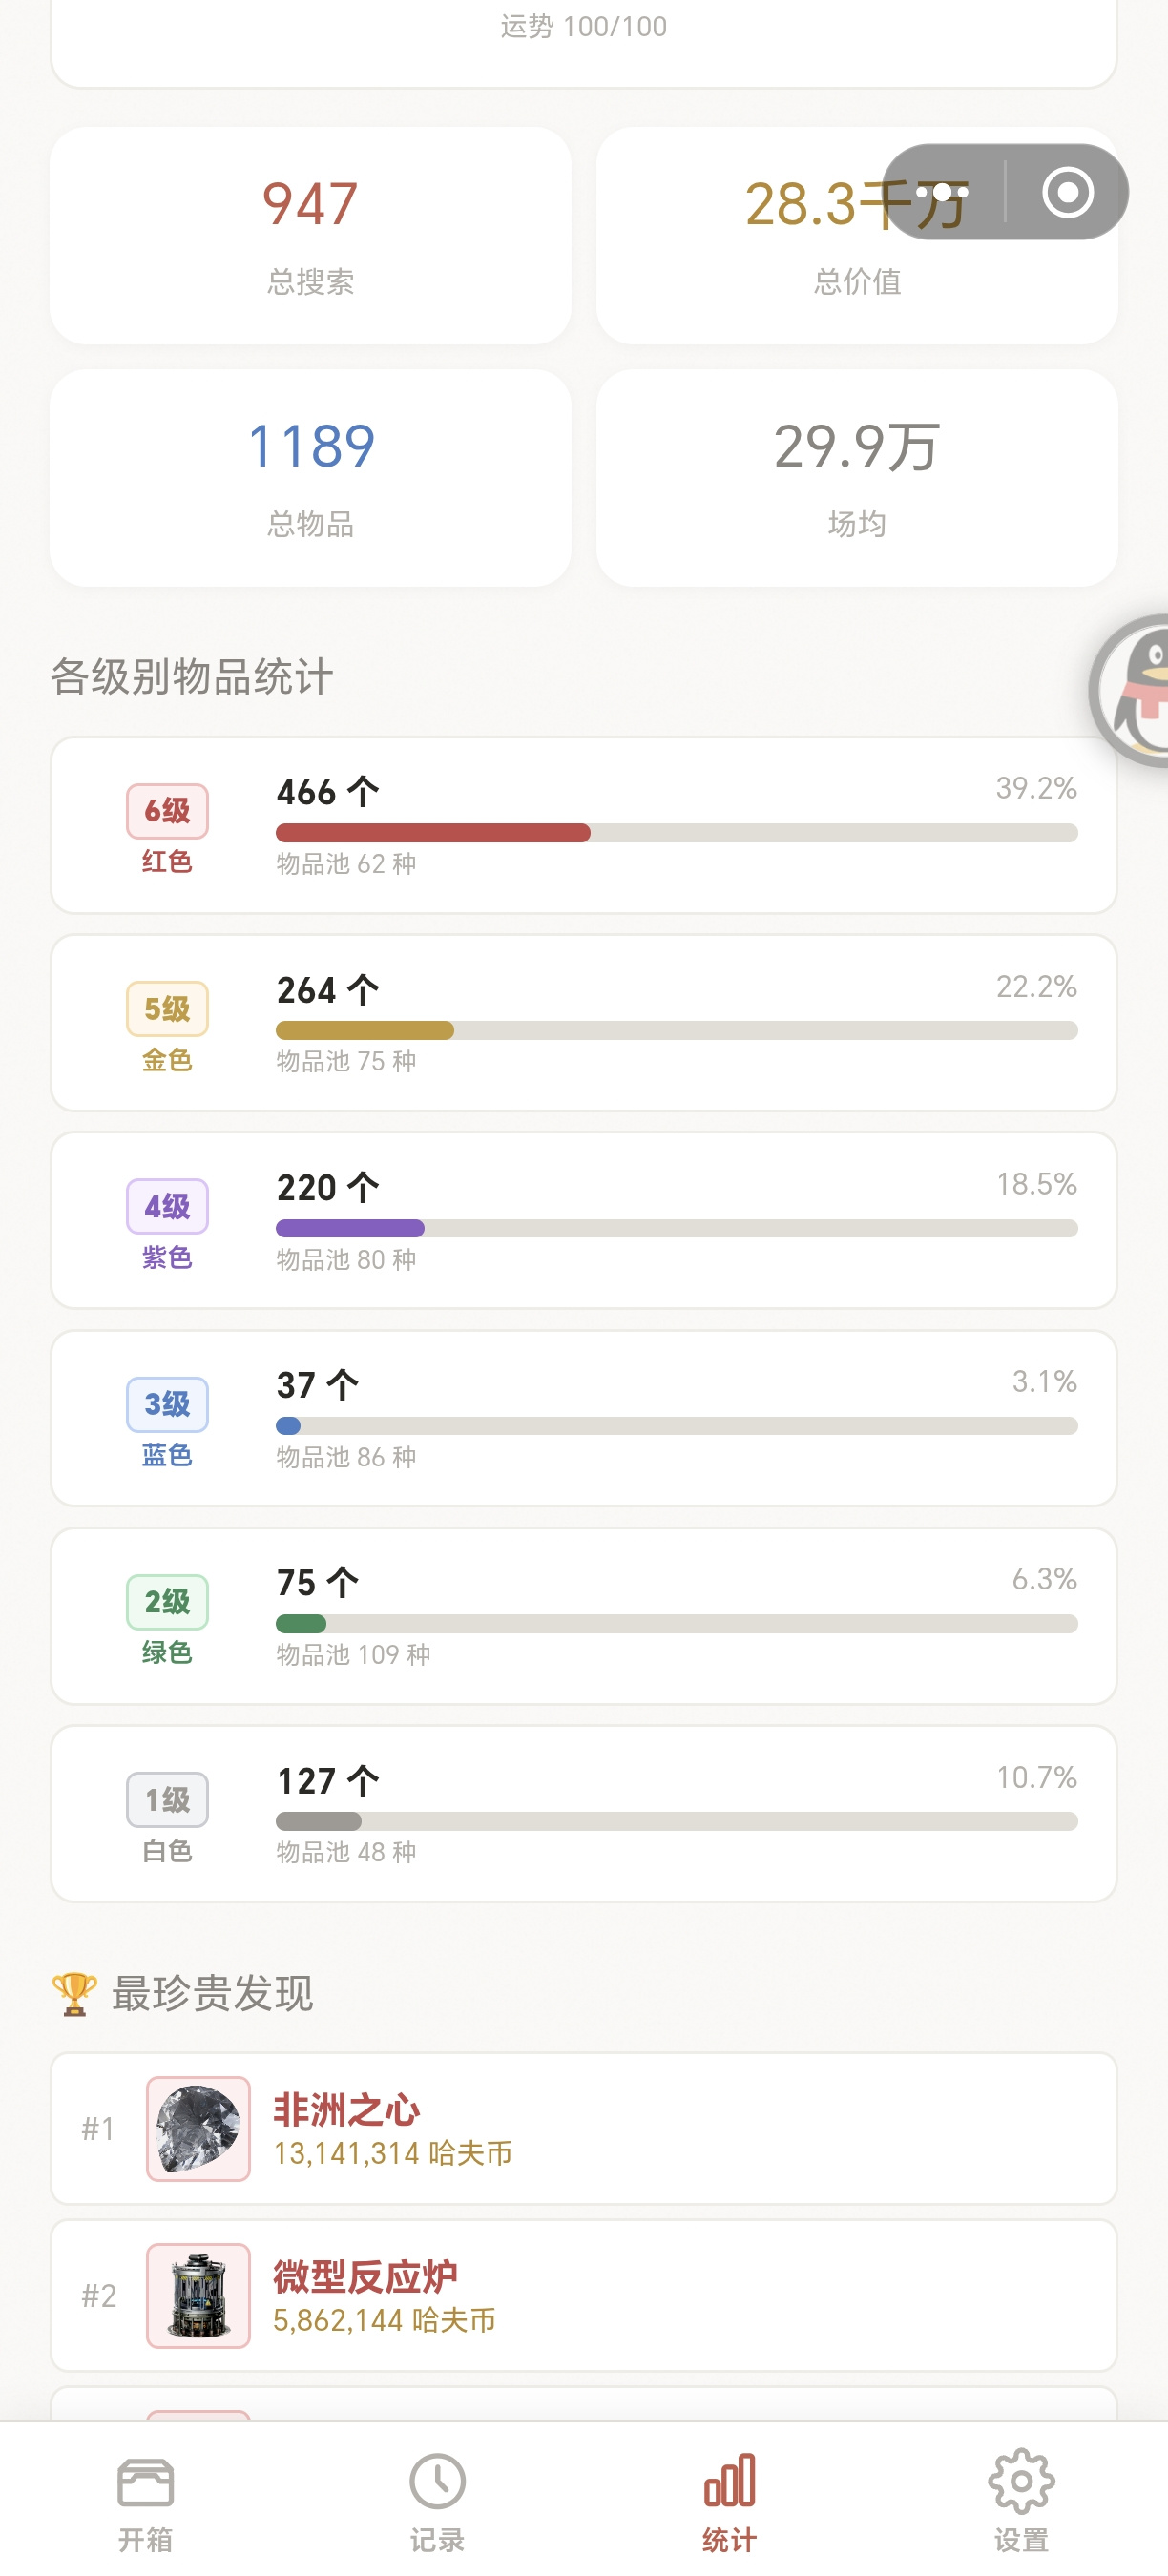Image resolution: width=1168 pixels, height=2576 pixels.
Task: Open the 微型反应炉 item thumbnail
Action: tap(198, 2295)
